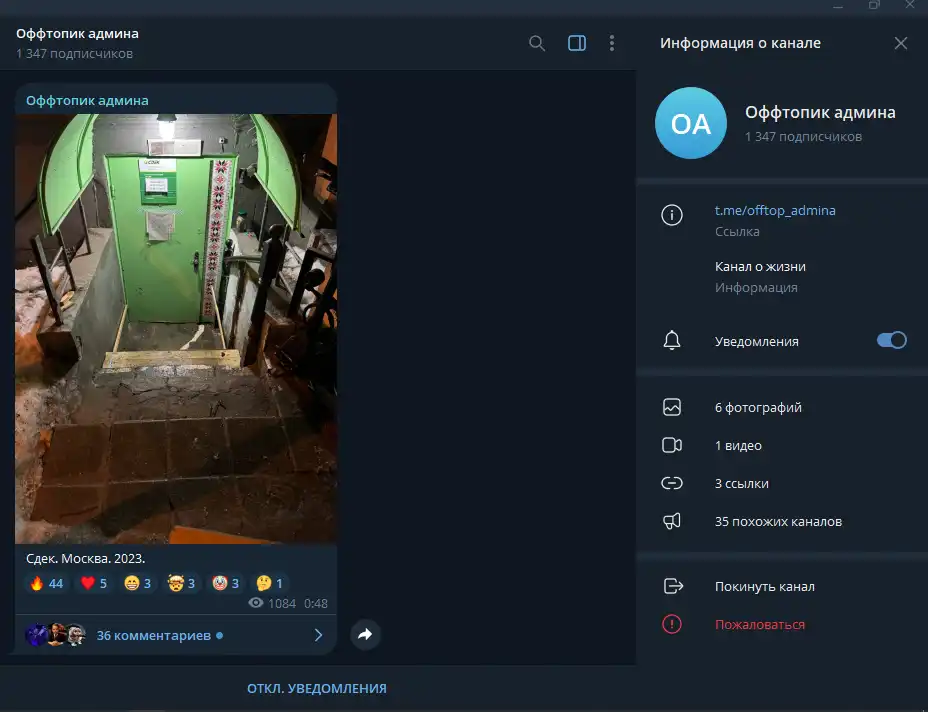Toggle the grinning face reaction with 3
928x712 pixels.
(138, 584)
